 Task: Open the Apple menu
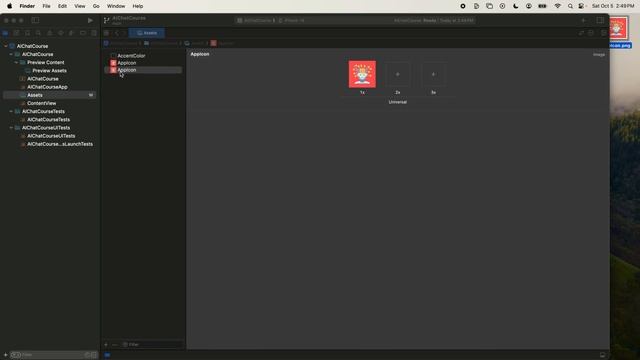click(9, 6)
